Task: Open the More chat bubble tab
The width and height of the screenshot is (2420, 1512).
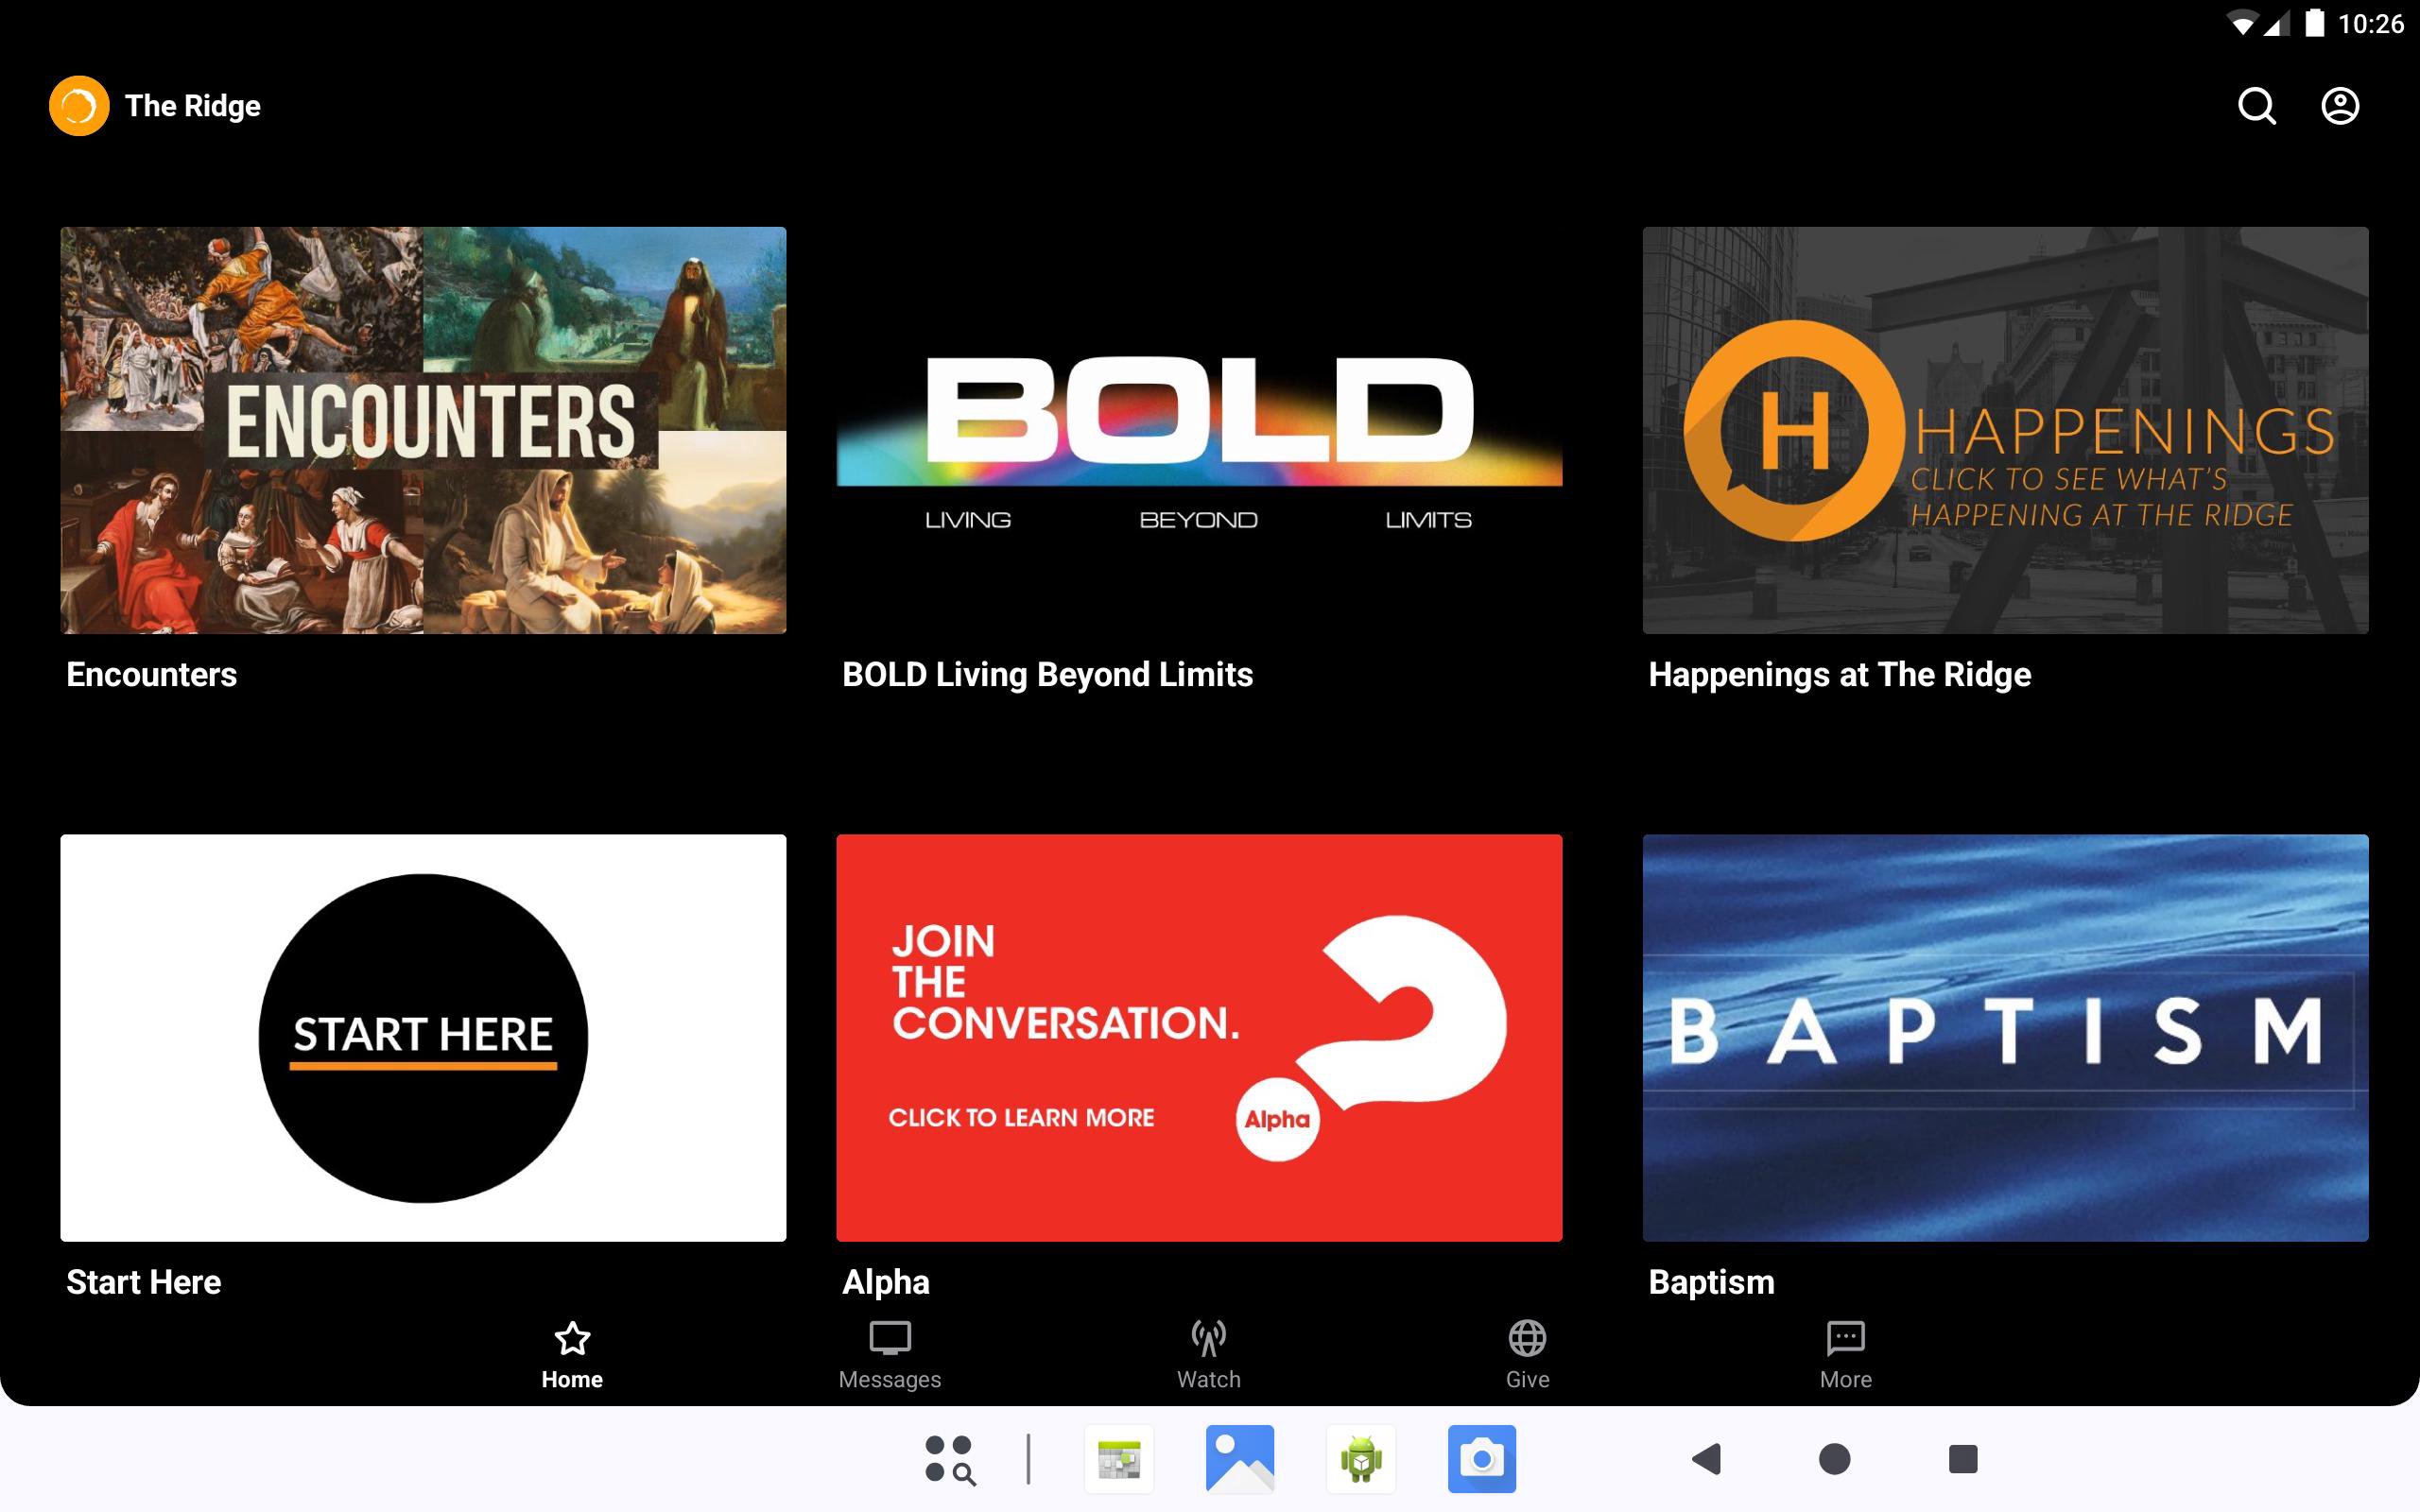Action: (x=1845, y=1355)
